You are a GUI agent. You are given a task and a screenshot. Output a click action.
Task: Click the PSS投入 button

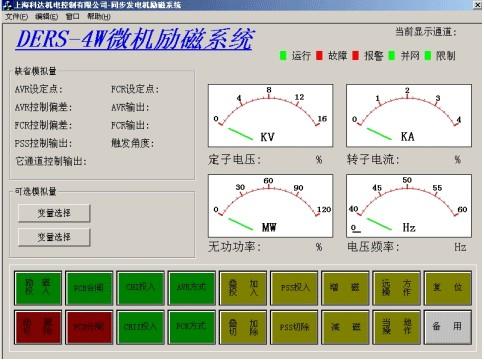(x=294, y=288)
